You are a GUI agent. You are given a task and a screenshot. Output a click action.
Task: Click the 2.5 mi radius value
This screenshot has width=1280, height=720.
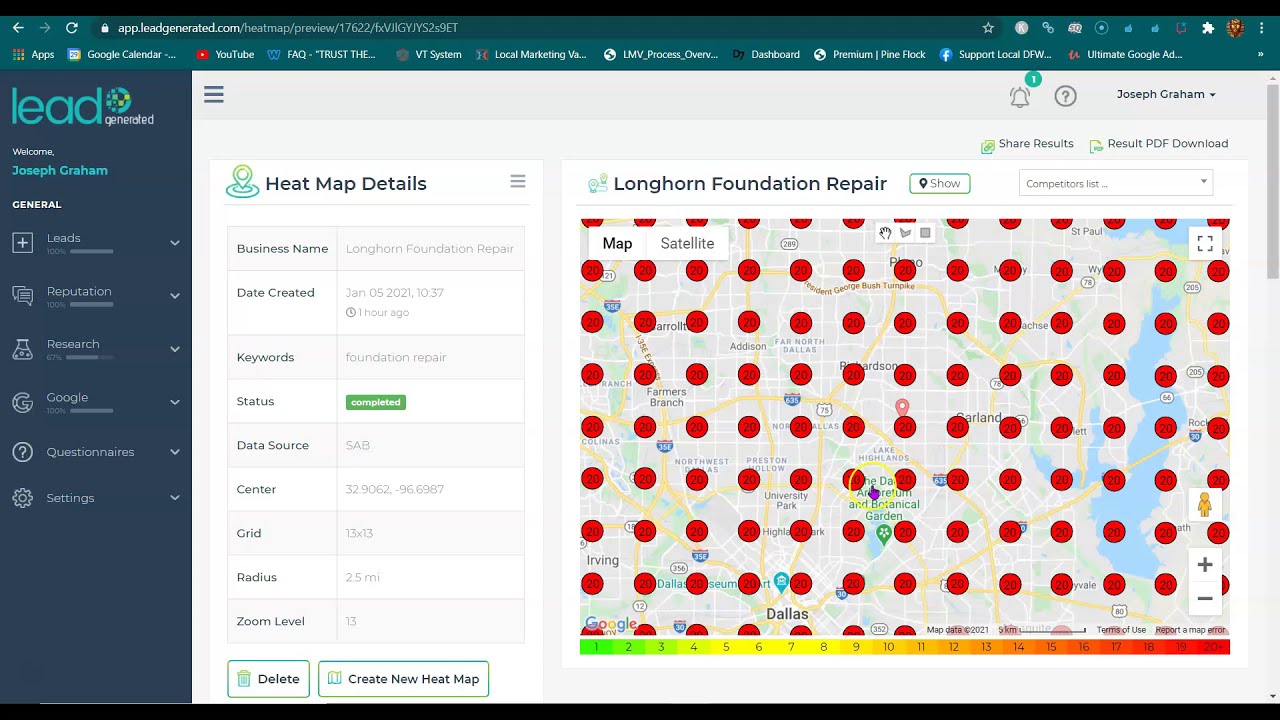click(x=363, y=577)
